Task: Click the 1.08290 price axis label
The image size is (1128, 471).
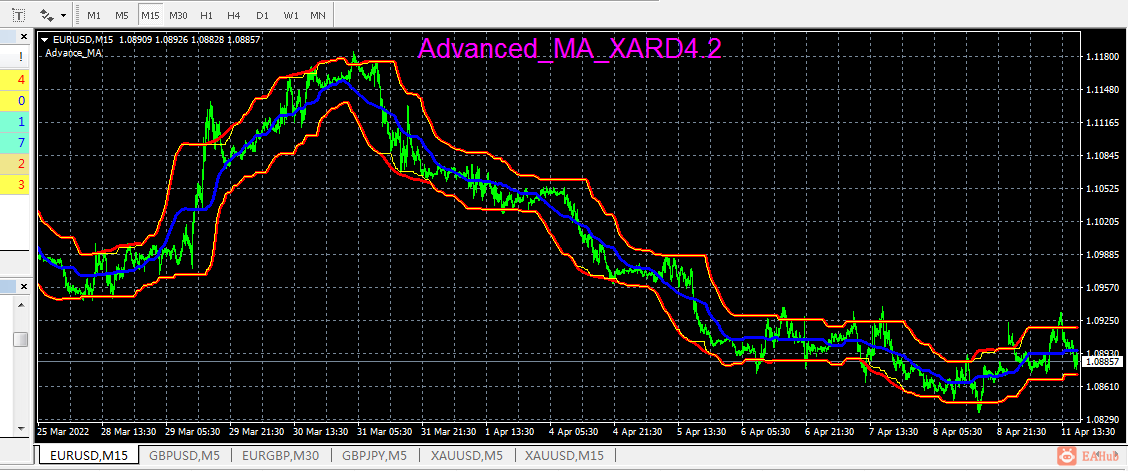Action: [x=1102, y=419]
